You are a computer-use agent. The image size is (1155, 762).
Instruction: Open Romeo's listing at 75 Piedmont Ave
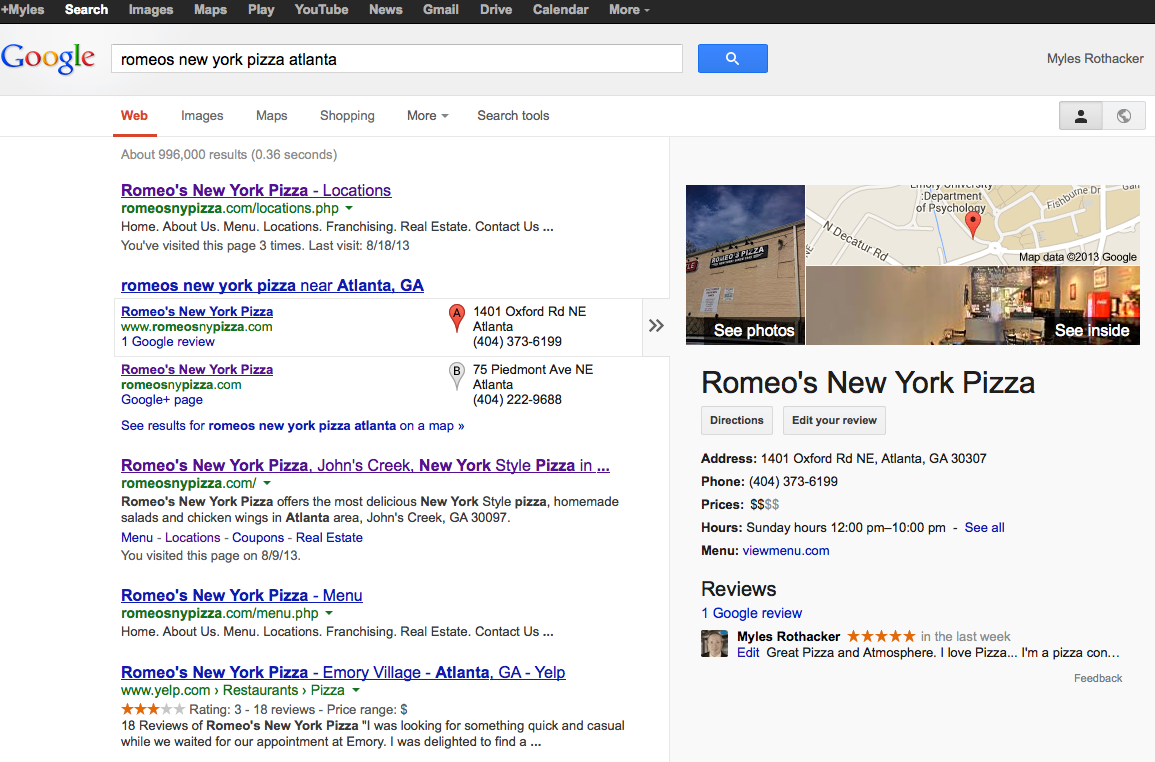click(197, 369)
